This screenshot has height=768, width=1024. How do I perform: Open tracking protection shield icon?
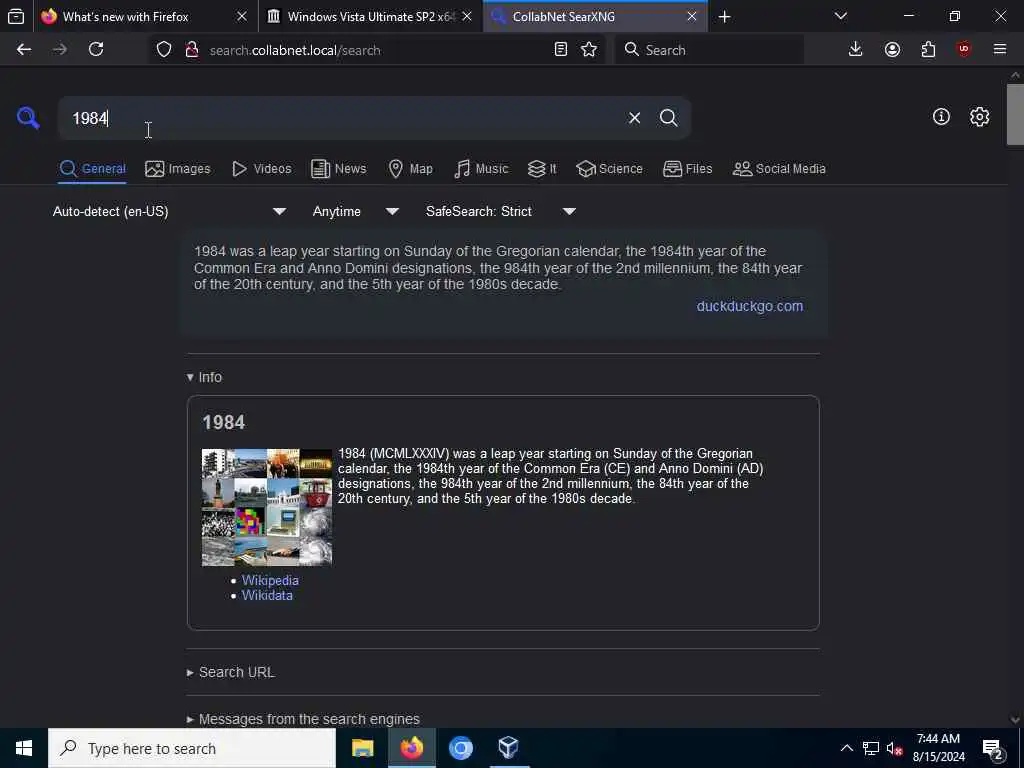164,50
